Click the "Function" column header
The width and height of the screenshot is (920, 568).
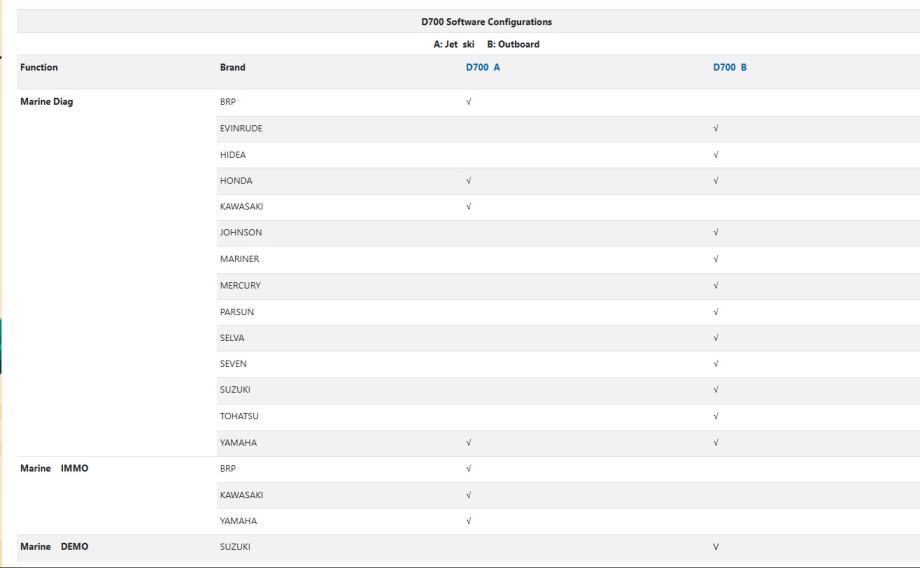(39, 68)
